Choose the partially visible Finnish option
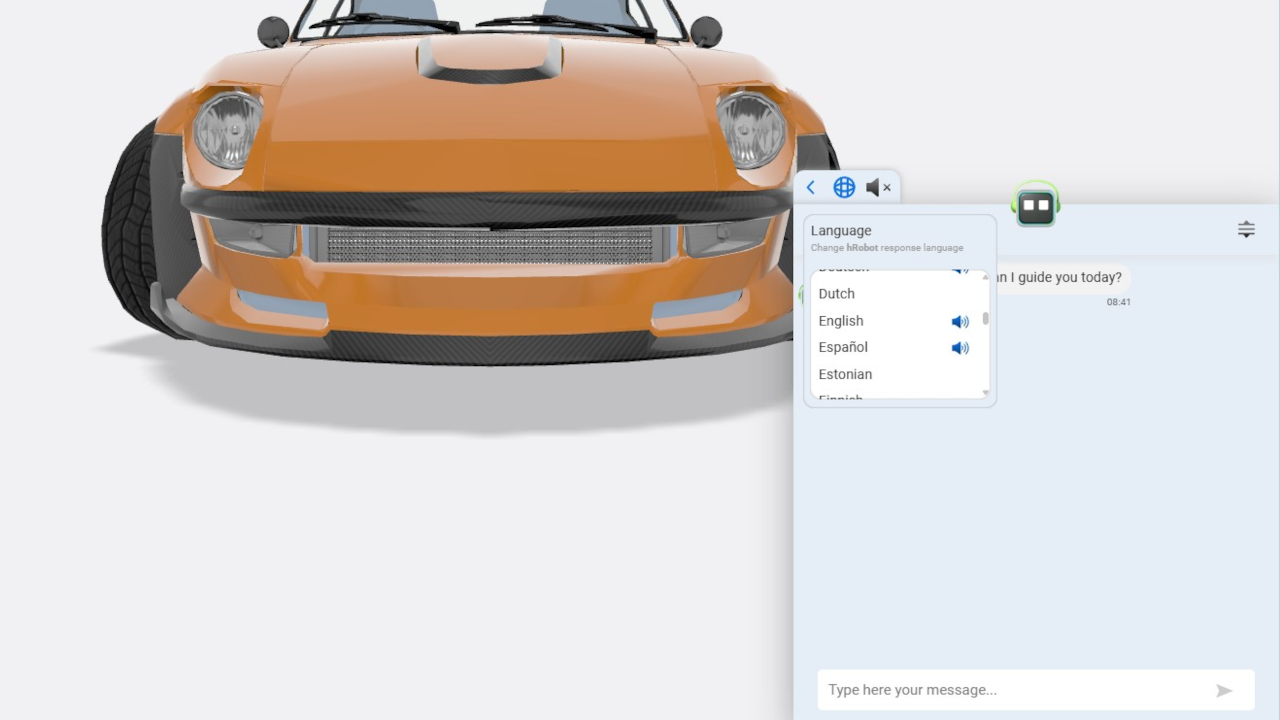Image resolution: width=1280 pixels, height=720 pixels. (x=840, y=399)
